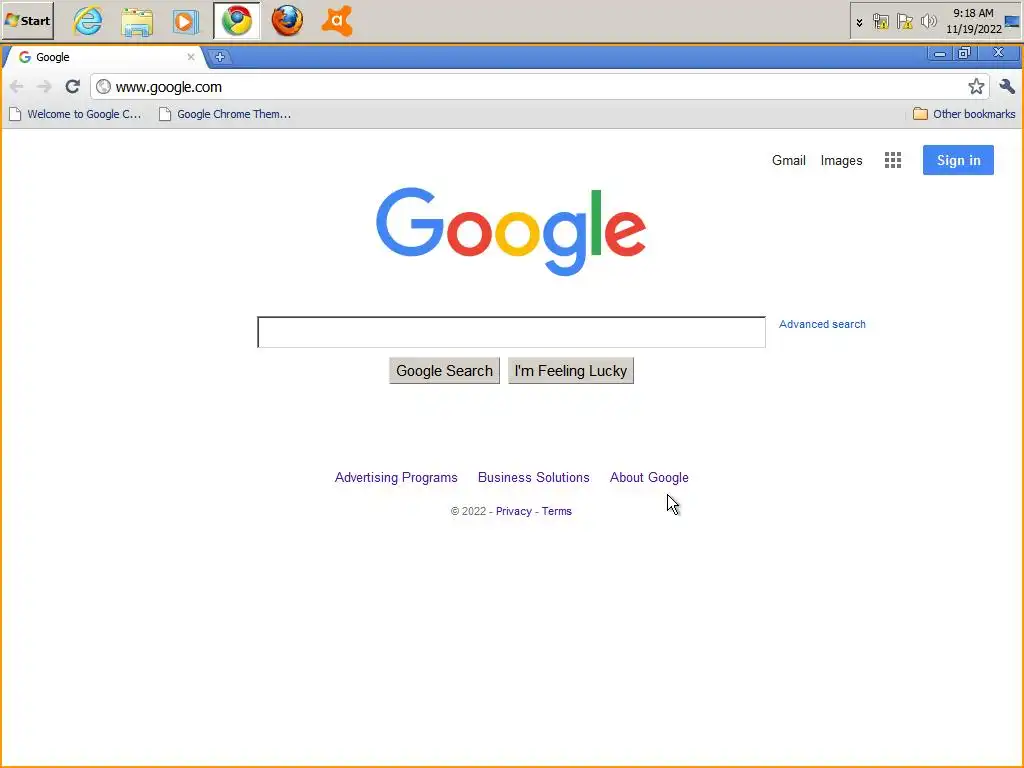Bookmark this page with the star
This screenshot has width=1024, height=768.
[976, 87]
